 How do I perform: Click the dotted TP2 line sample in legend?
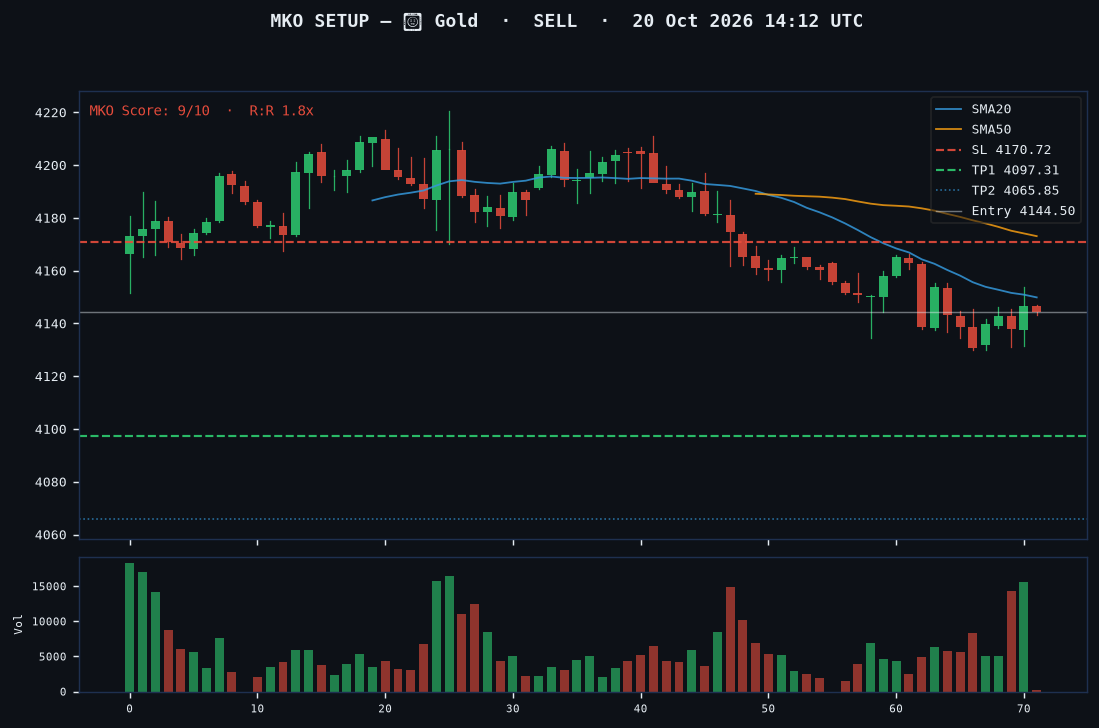[x=948, y=191]
